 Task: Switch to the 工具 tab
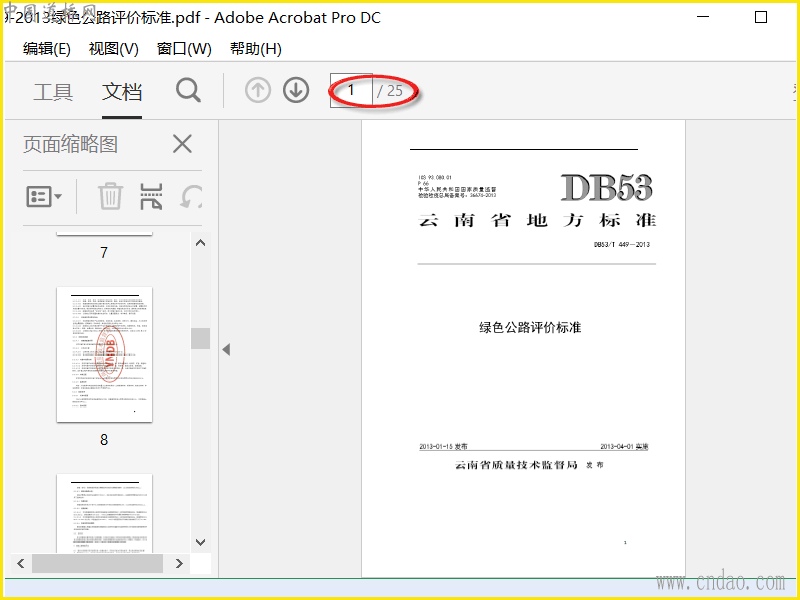(53, 92)
